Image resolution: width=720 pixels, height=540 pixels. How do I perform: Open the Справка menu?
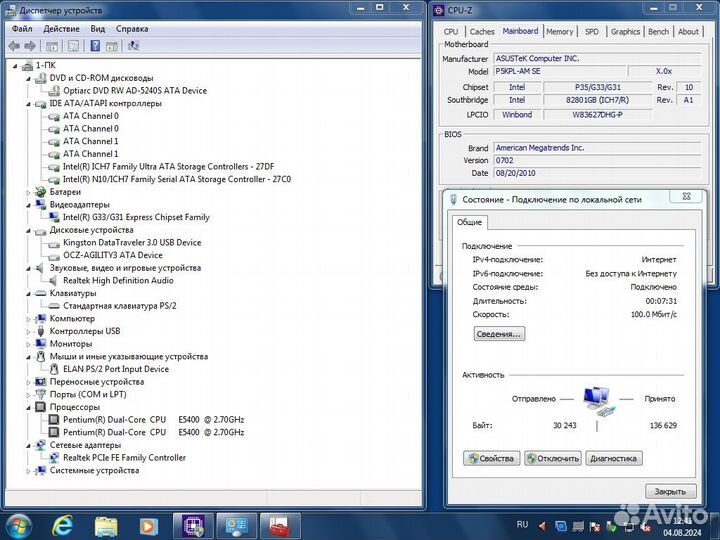pyautogui.click(x=132, y=29)
